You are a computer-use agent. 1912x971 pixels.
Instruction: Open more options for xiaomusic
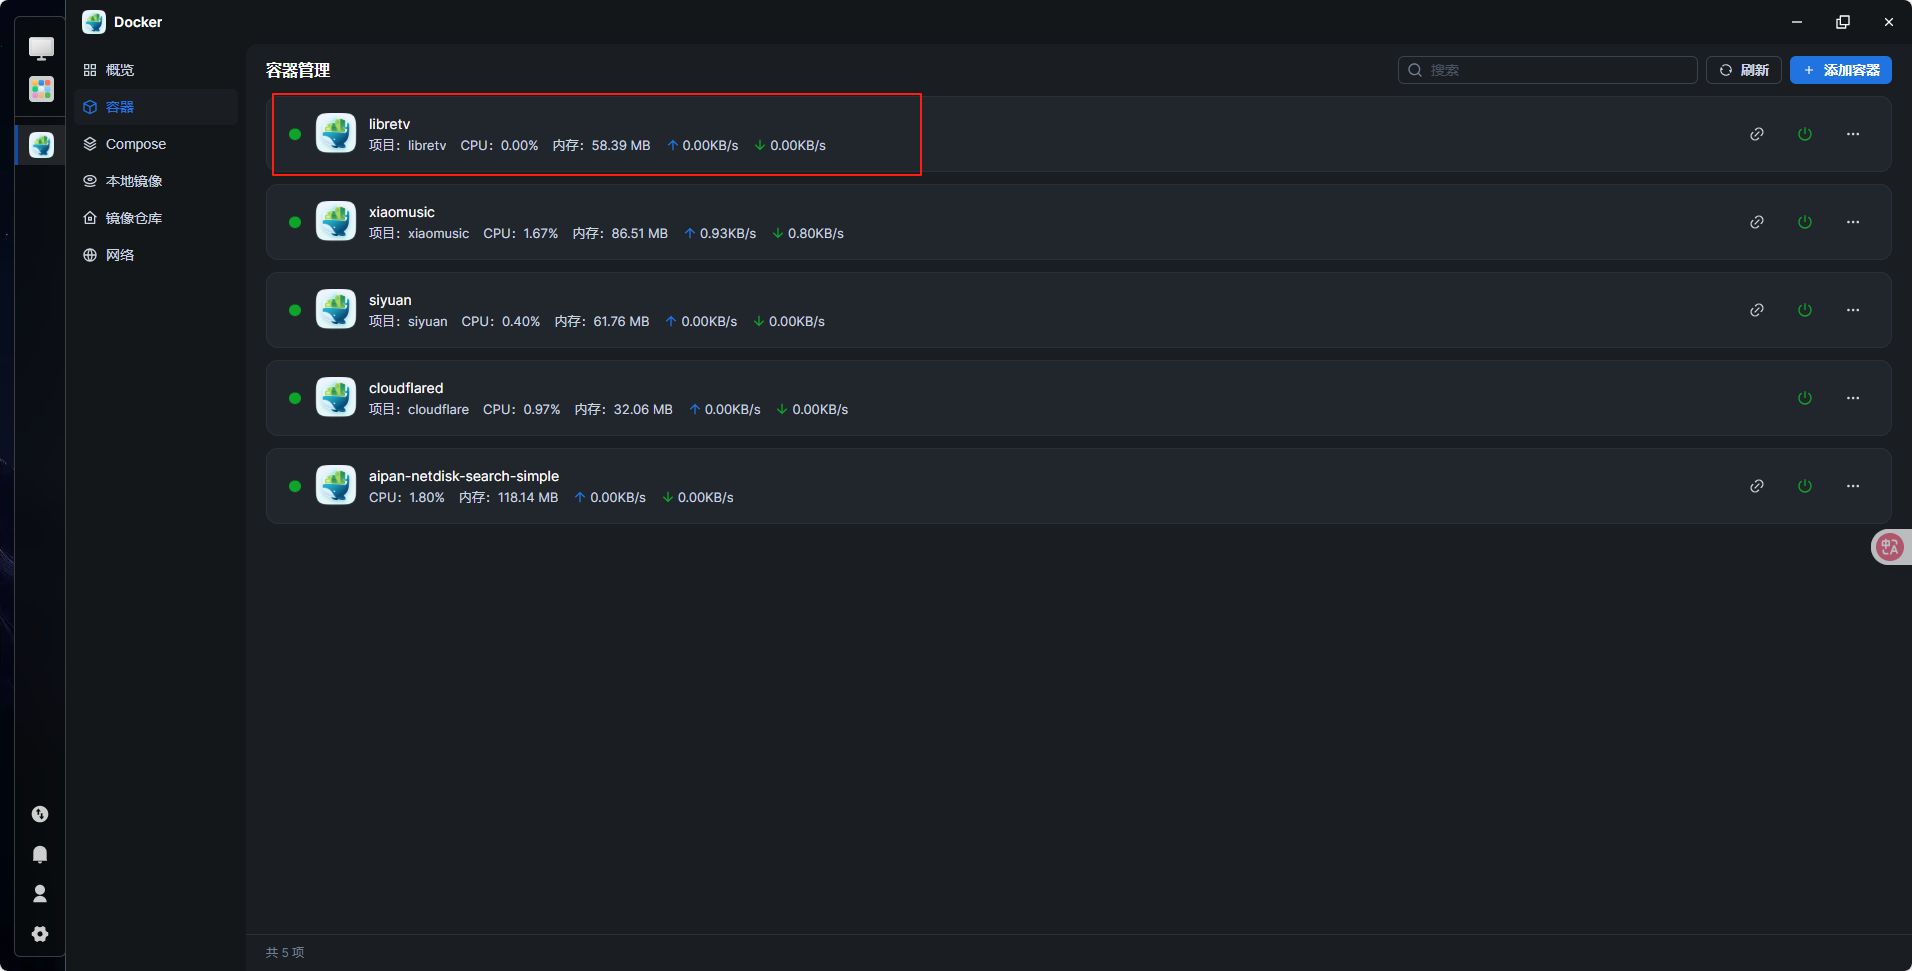1853,222
